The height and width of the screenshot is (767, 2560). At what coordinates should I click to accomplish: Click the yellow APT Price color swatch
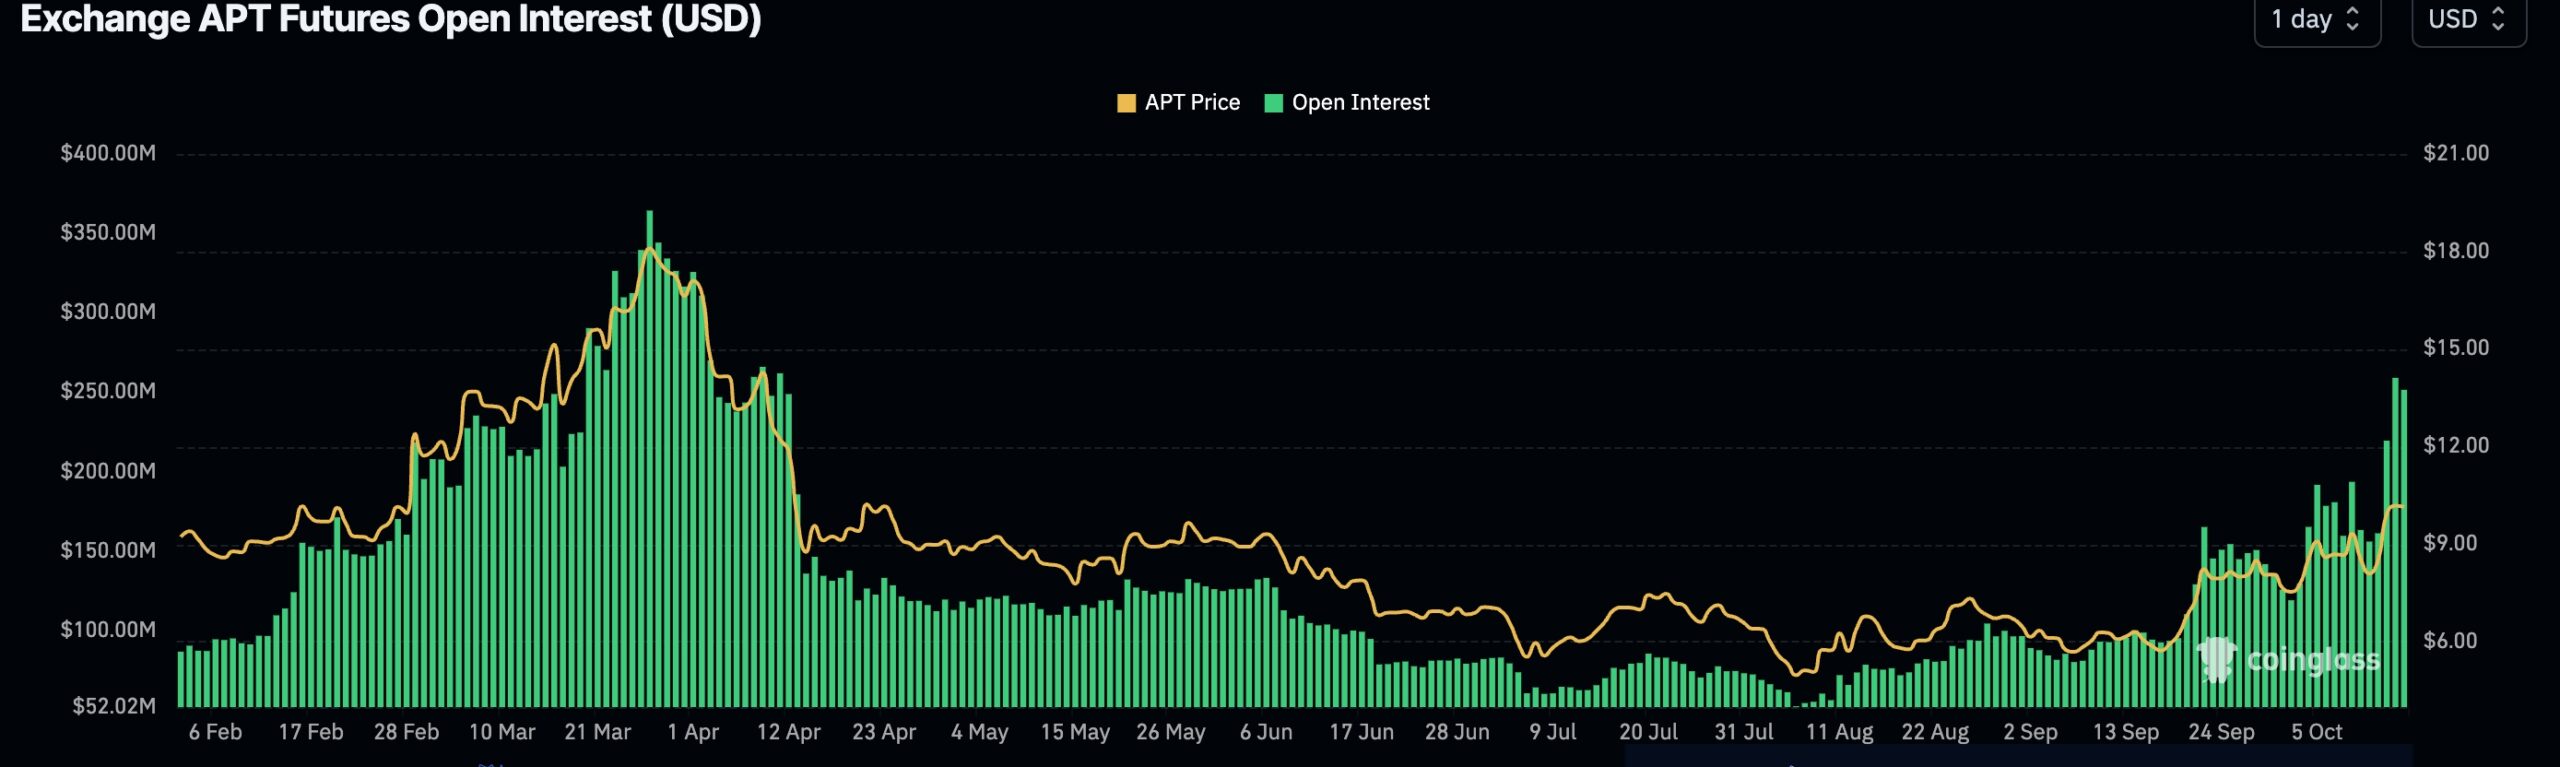click(x=1126, y=103)
